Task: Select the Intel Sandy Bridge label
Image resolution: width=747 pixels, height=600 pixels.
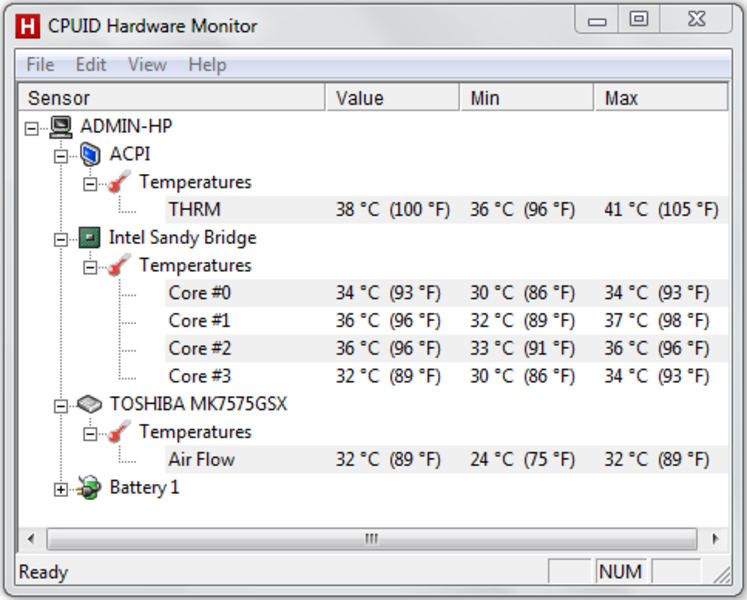Action: tap(182, 237)
